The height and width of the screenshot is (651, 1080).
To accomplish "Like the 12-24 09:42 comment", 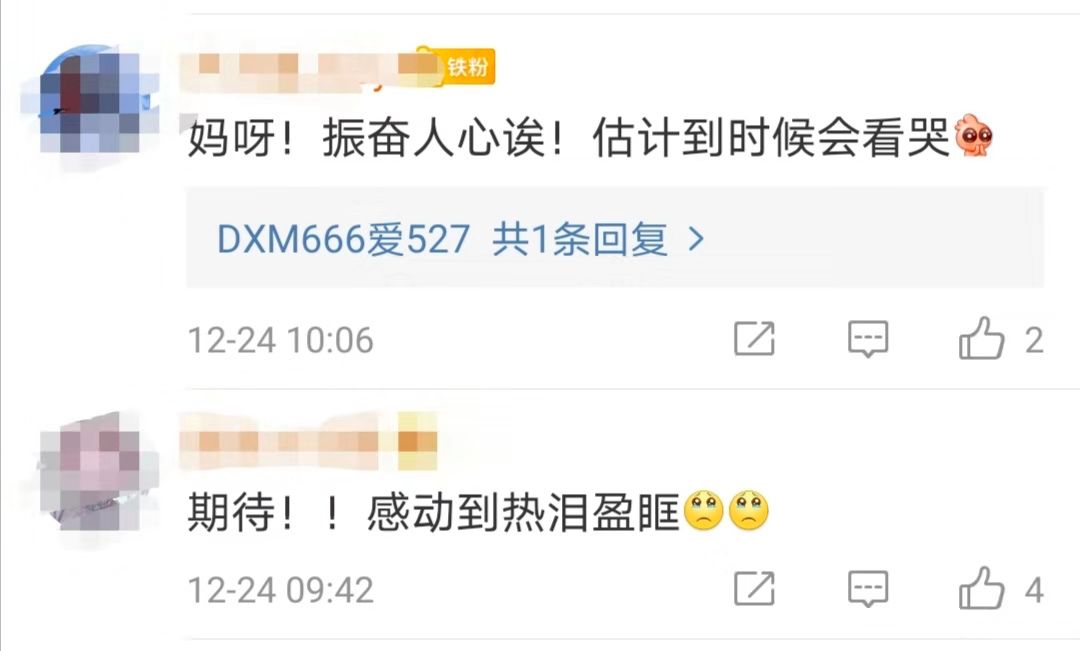I will tap(981, 588).
